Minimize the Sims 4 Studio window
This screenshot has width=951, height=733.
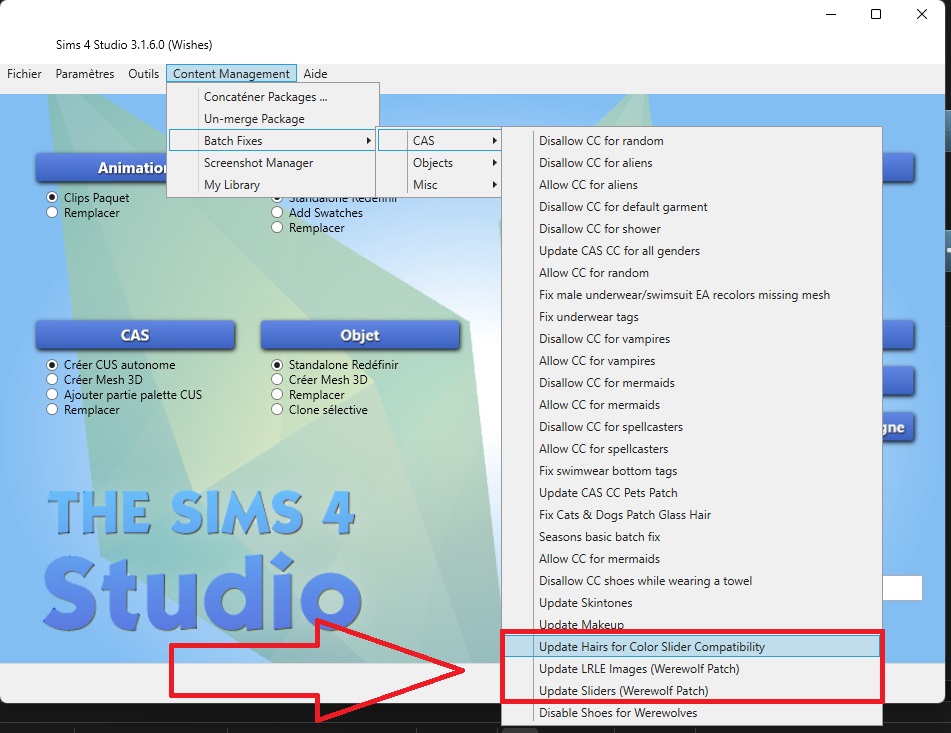tap(831, 14)
